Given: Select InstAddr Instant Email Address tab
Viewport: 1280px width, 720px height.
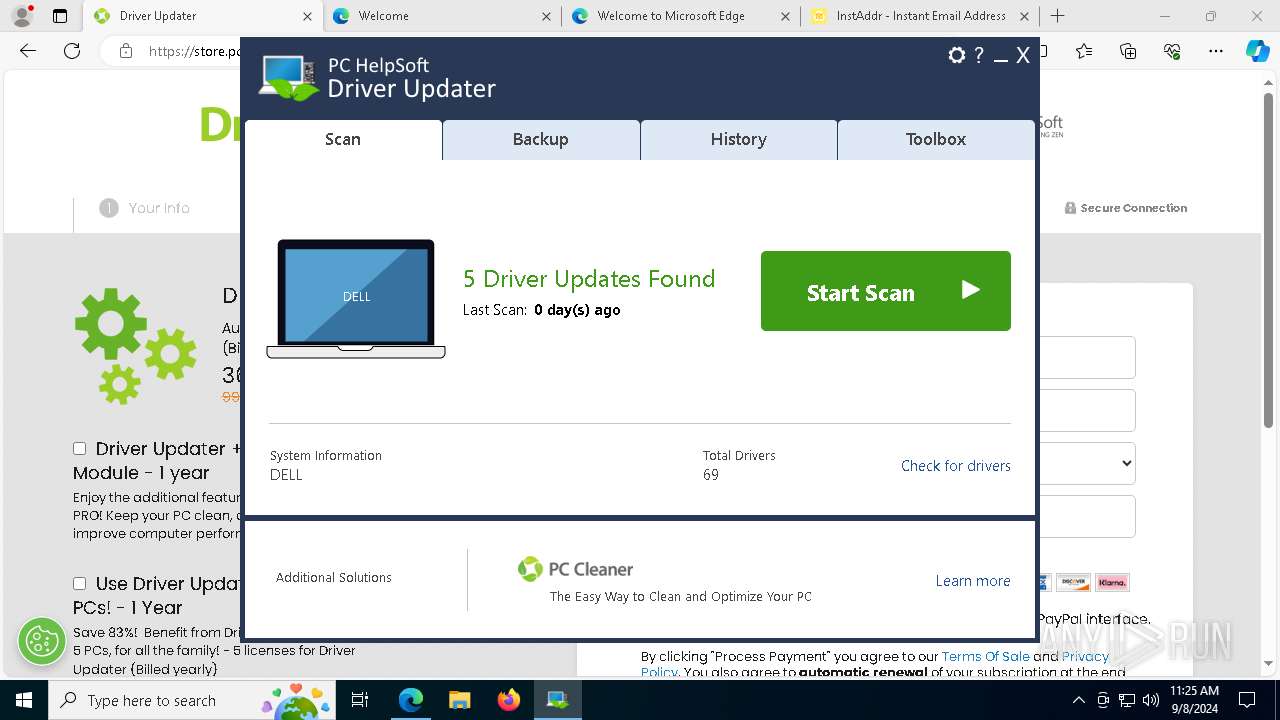Looking at the screenshot, I should point(920,16).
